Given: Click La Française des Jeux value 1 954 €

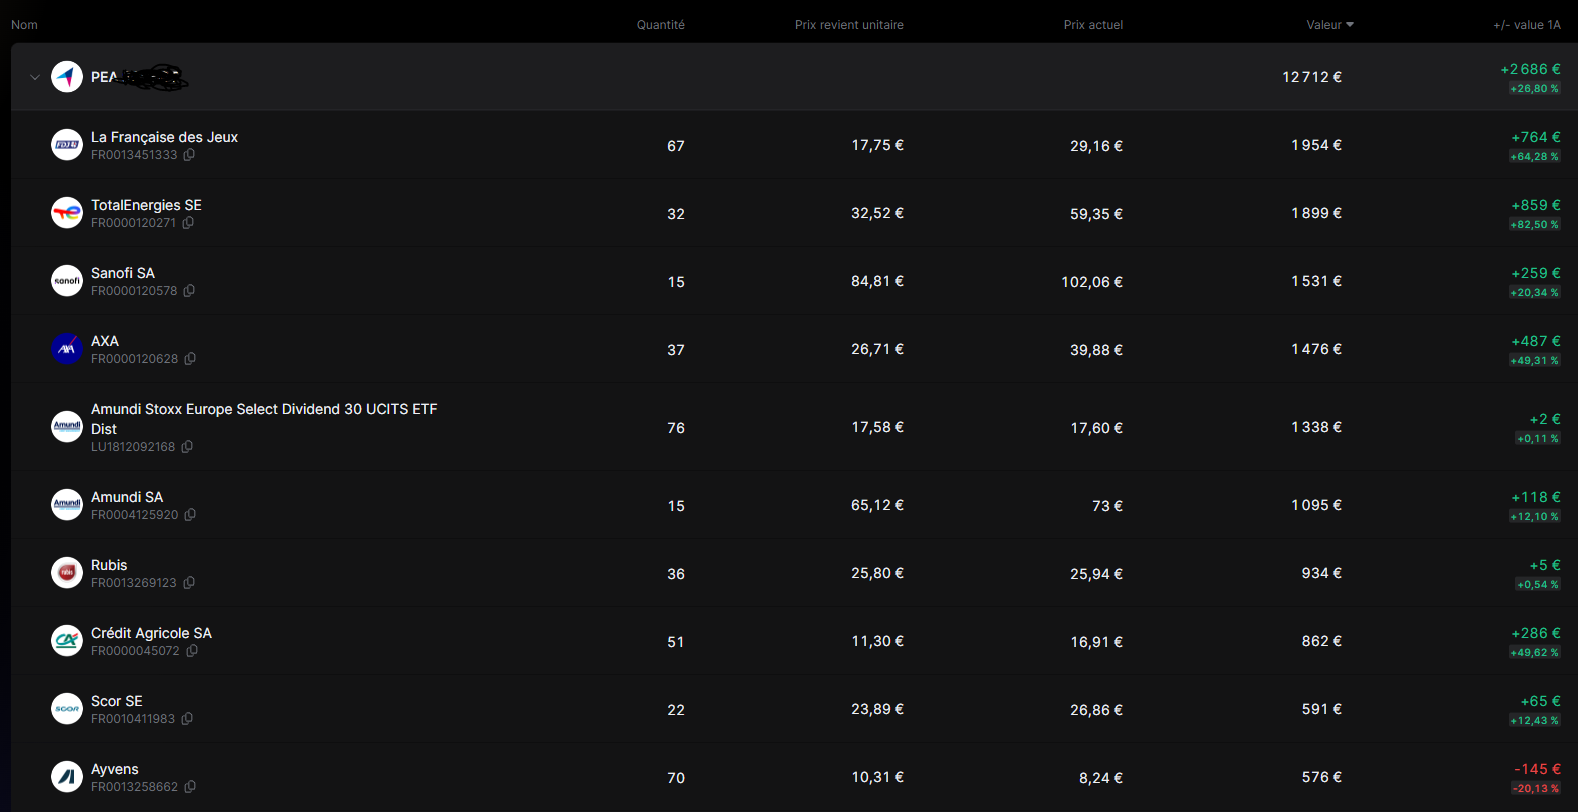Looking at the screenshot, I should point(1316,145).
